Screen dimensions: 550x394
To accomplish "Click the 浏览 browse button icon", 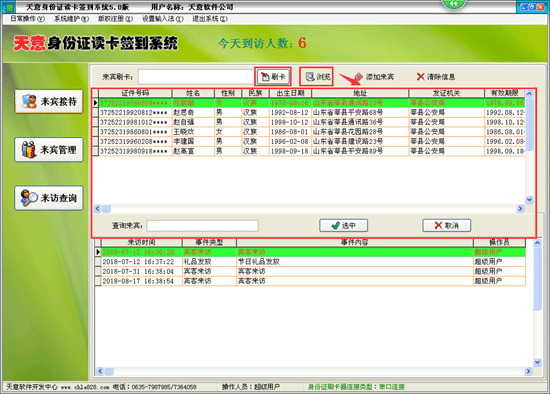I will 310,77.
